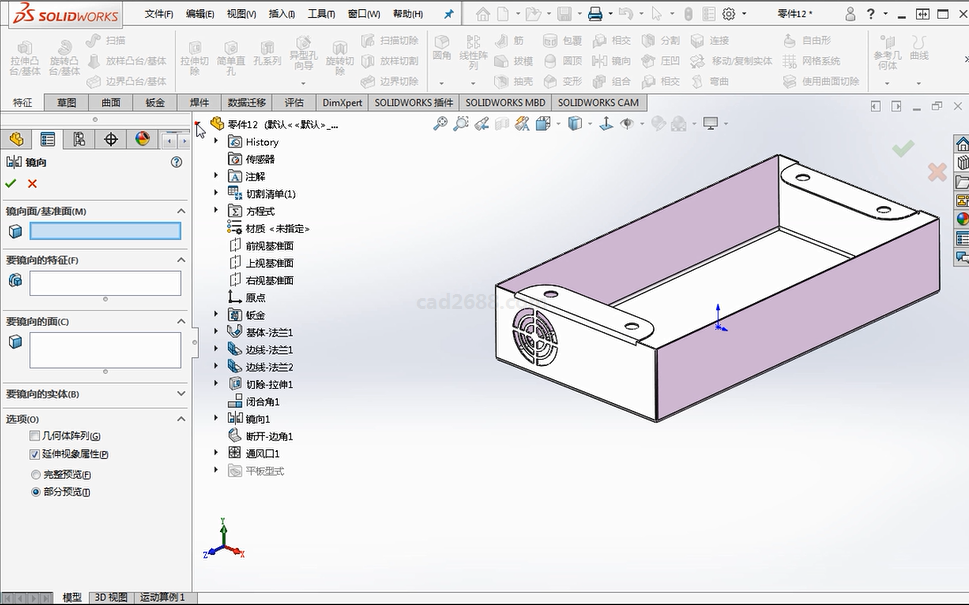This screenshot has height=605, width=969.
Task: Enable the 几何体阵列 checkbox
Action: pyautogui.click(x=35, y=436)
